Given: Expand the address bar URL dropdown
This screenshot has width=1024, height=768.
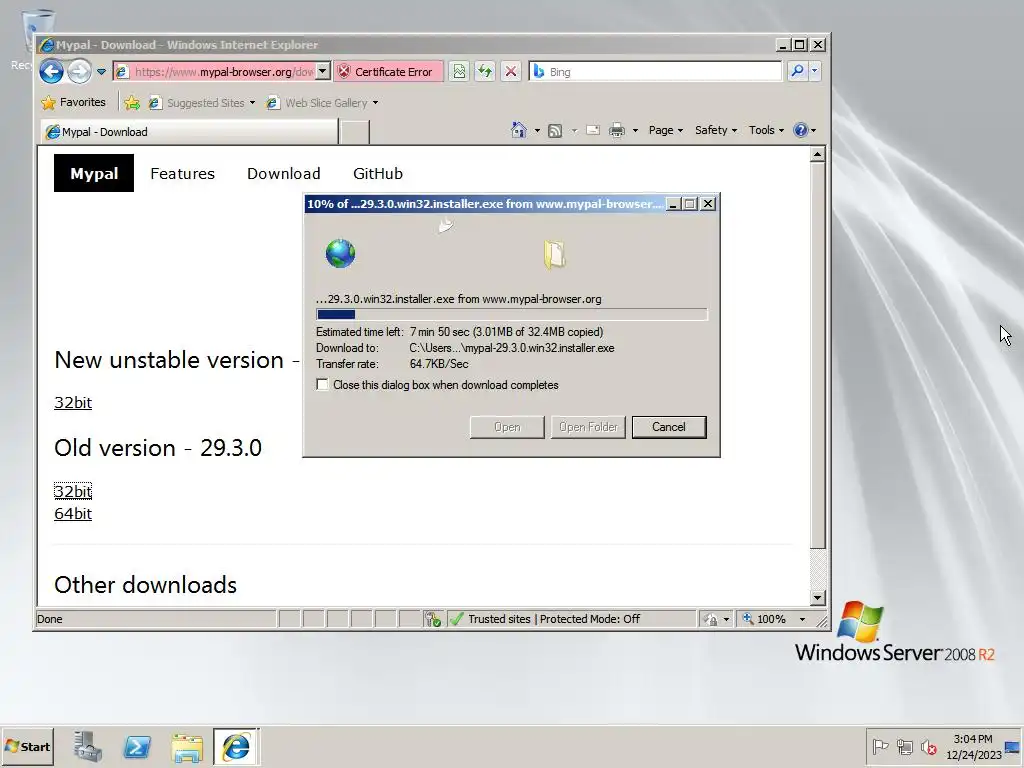Looking at the screenshot, I should (323, 72).
